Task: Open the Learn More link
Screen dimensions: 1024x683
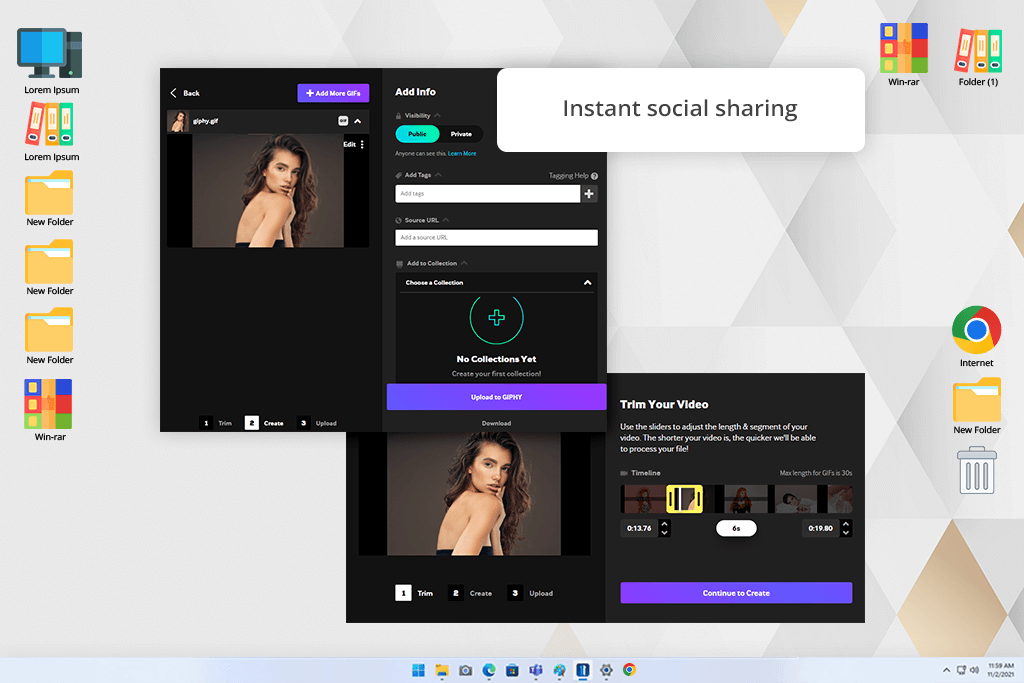Action: click(x=462, y=153)
